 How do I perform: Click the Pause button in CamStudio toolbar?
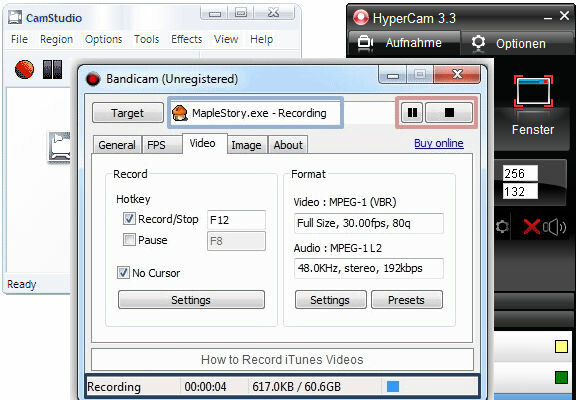(x=52, y=69)
